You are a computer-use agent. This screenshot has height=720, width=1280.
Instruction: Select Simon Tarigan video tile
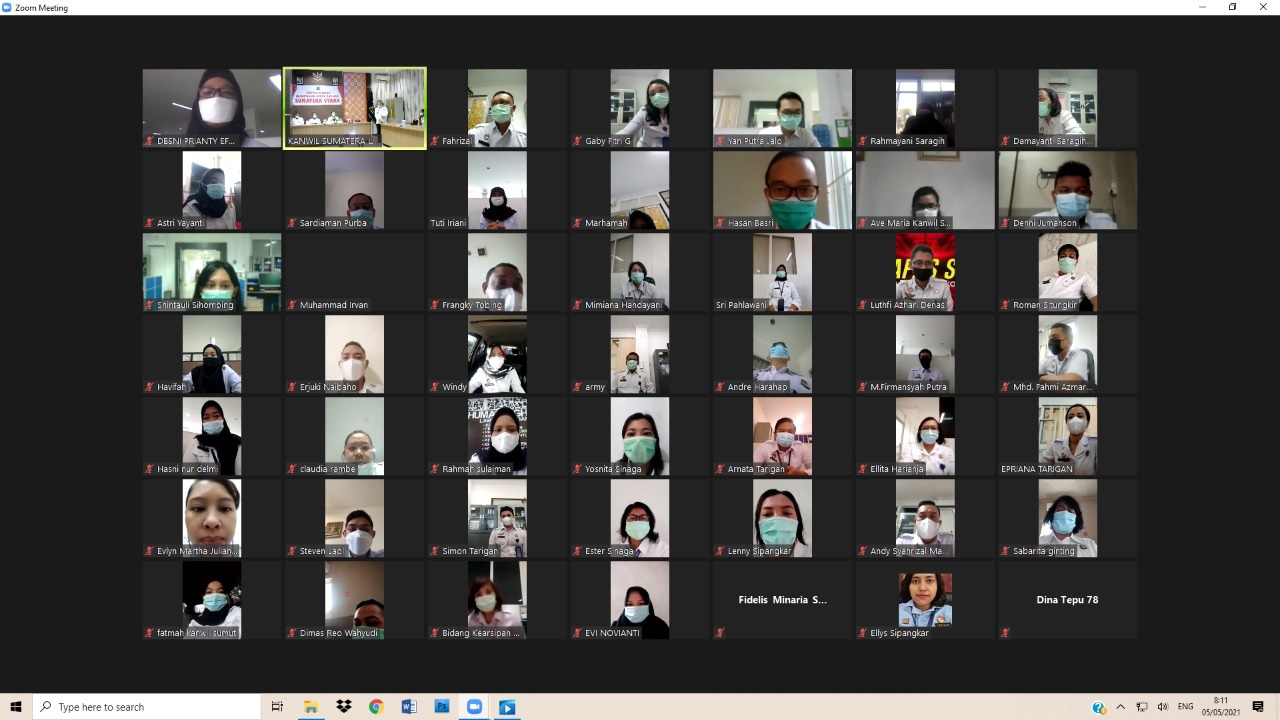point(497,518)
